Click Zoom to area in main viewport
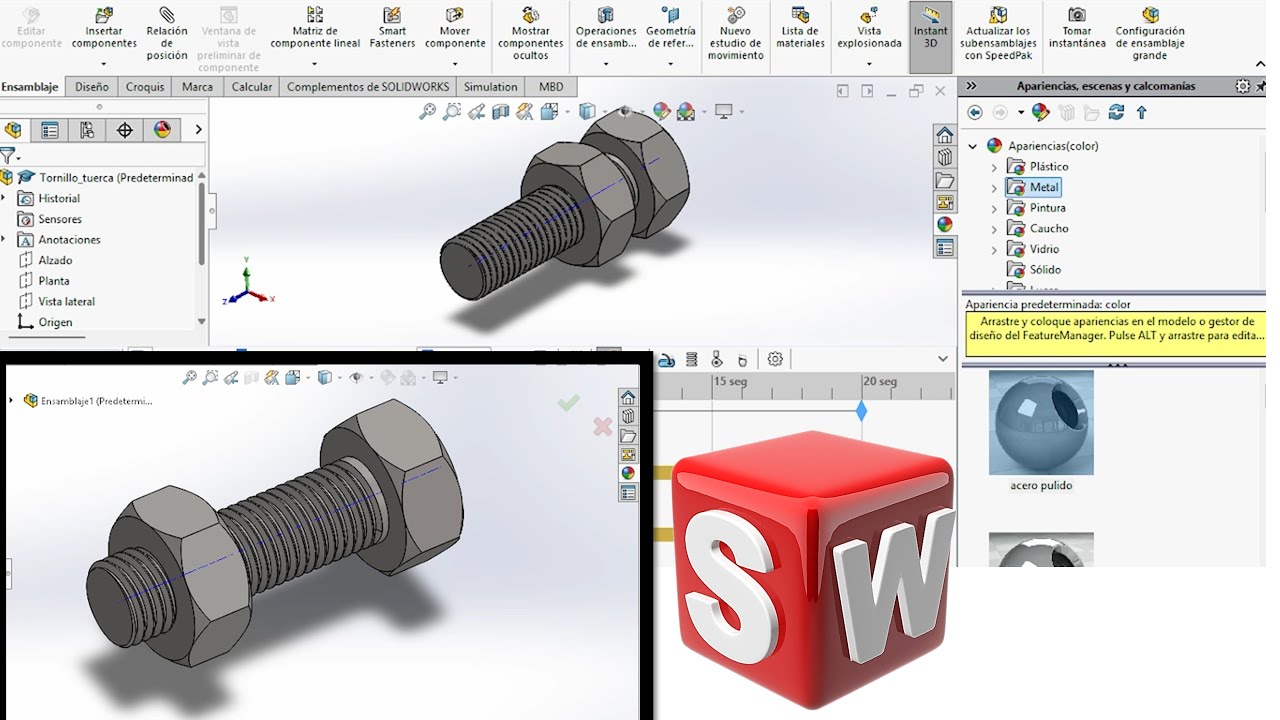The height and width of the screenshot is (720, 1280). click(452, 111)
